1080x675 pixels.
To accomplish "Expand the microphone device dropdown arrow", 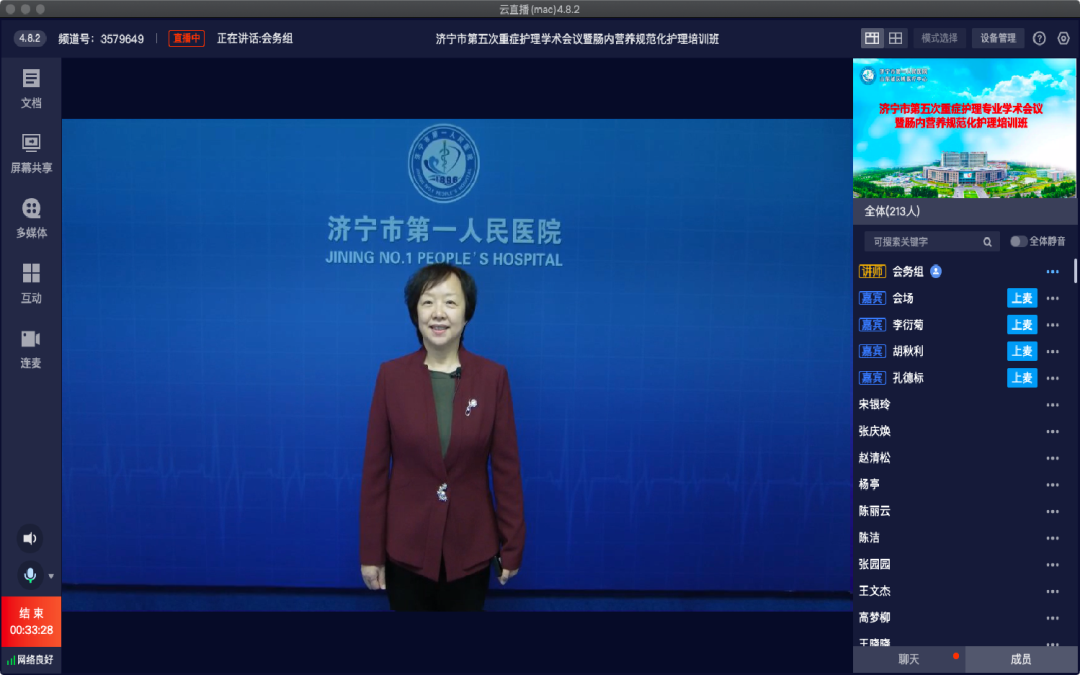I will coord(51,576).
